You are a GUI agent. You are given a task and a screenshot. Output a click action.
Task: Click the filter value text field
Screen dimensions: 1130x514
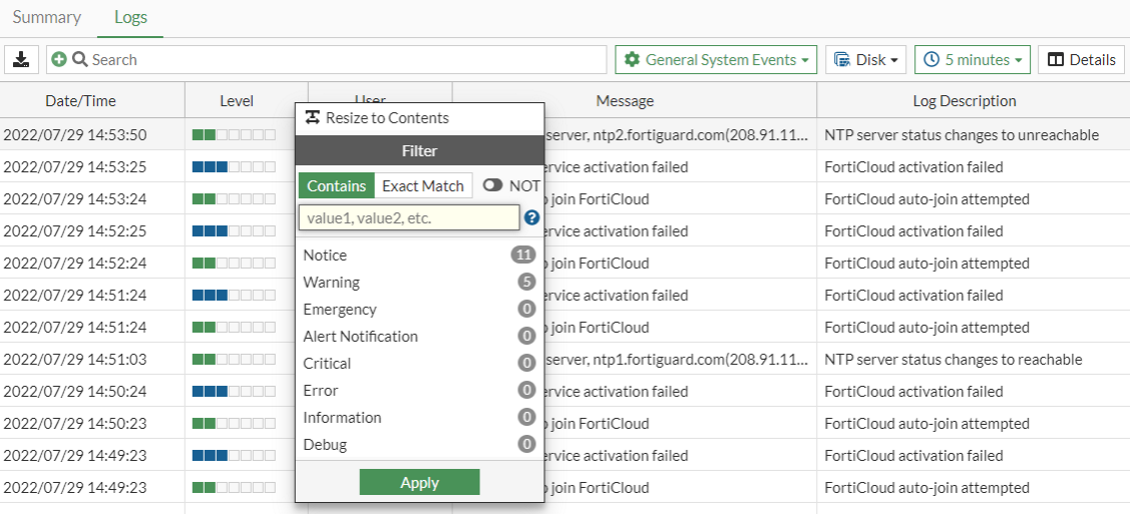409,217
